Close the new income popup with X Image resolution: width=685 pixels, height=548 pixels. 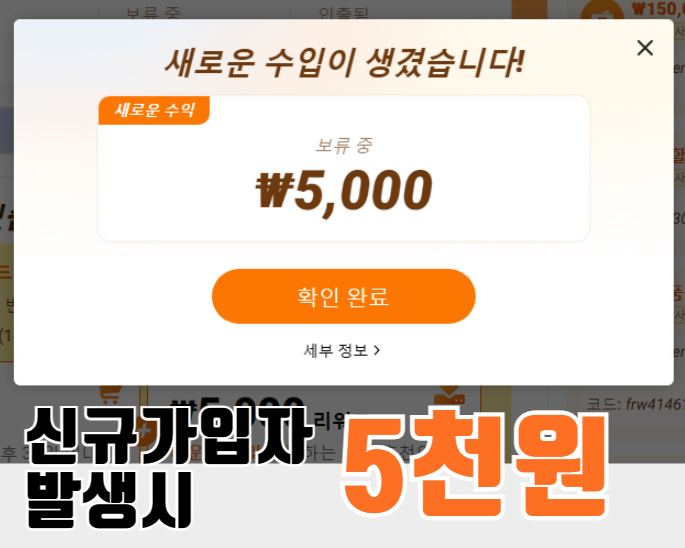645,48
